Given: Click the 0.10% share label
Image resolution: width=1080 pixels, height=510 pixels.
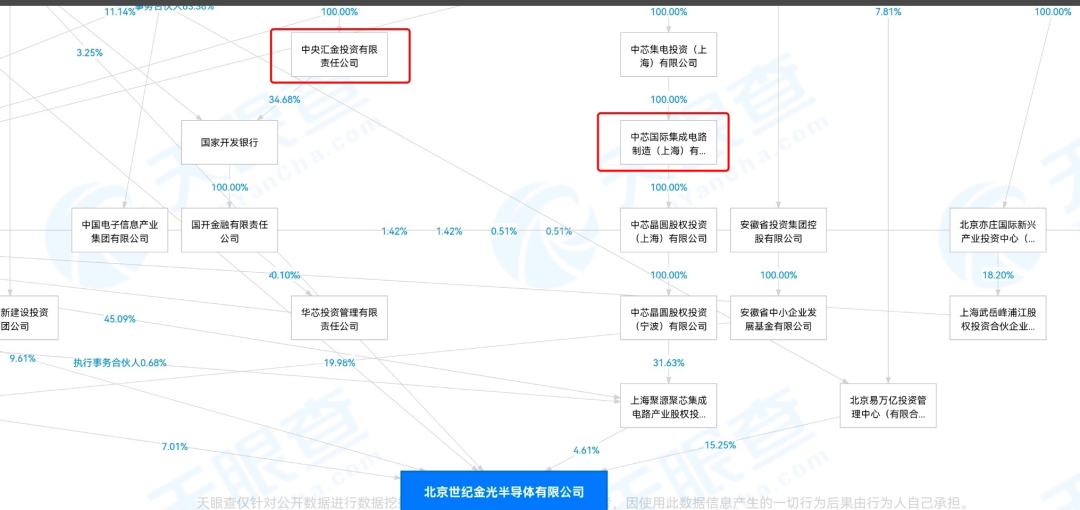Looking at the screenshot, I should tap(284, 274).
